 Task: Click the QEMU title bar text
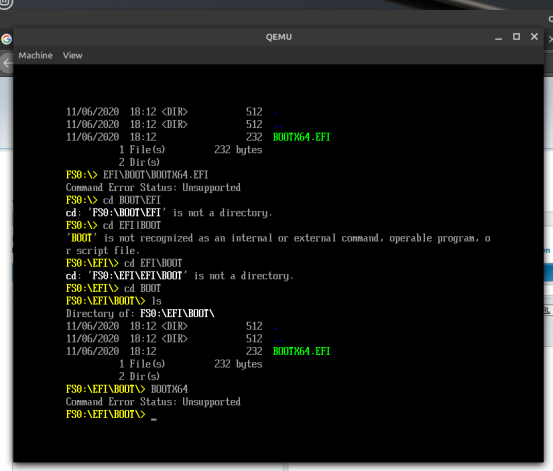[x=279, y=37]
